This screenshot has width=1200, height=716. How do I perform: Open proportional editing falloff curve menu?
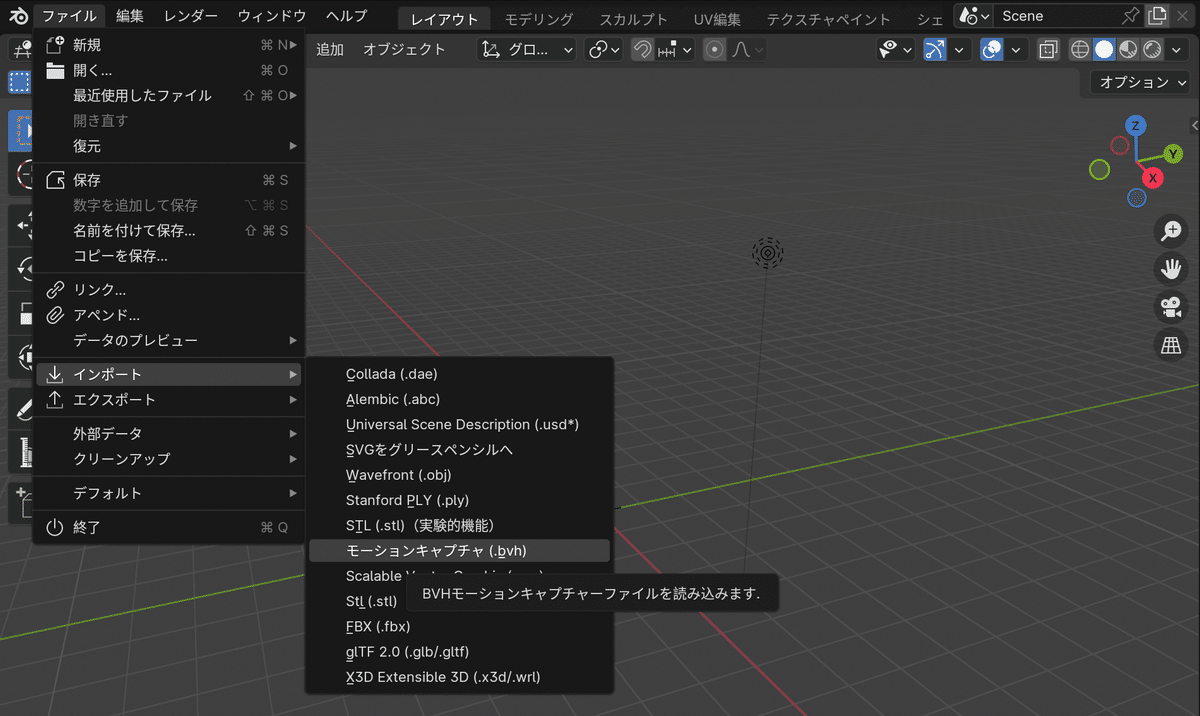click(x=749, y=49)
